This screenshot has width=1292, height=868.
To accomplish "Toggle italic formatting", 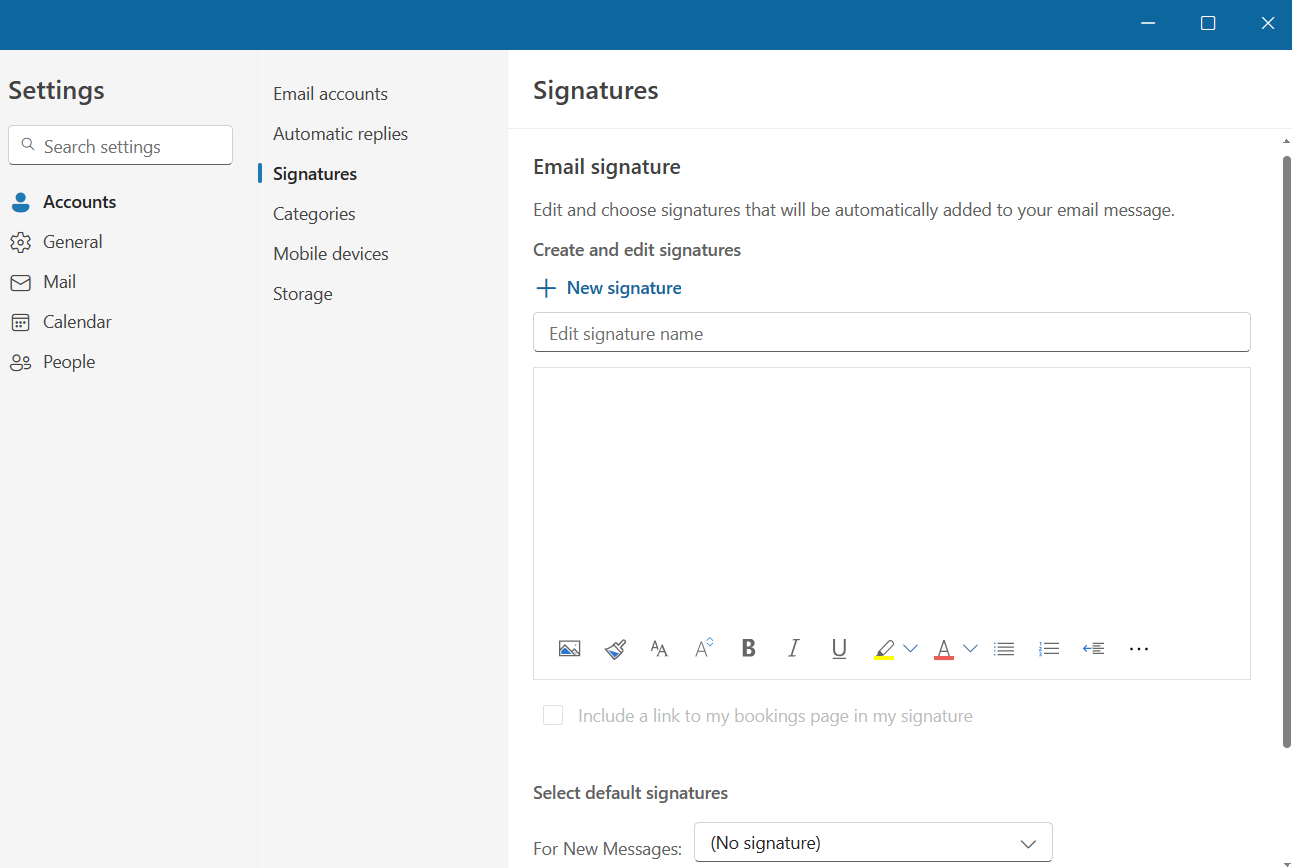I will click(x=794, y=649).
